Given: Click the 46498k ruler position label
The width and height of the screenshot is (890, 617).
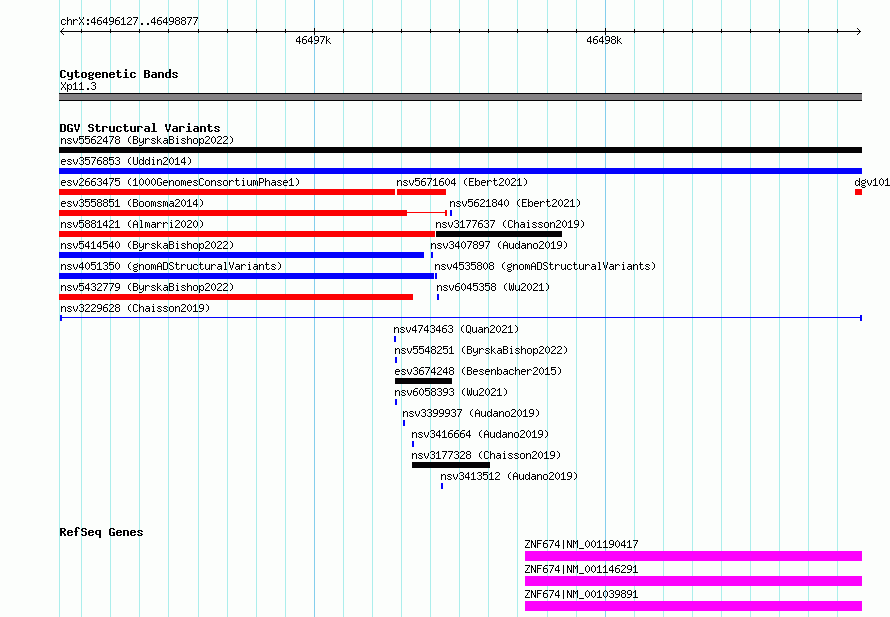Looking at the screenshot, I should (x=604, y=40).
